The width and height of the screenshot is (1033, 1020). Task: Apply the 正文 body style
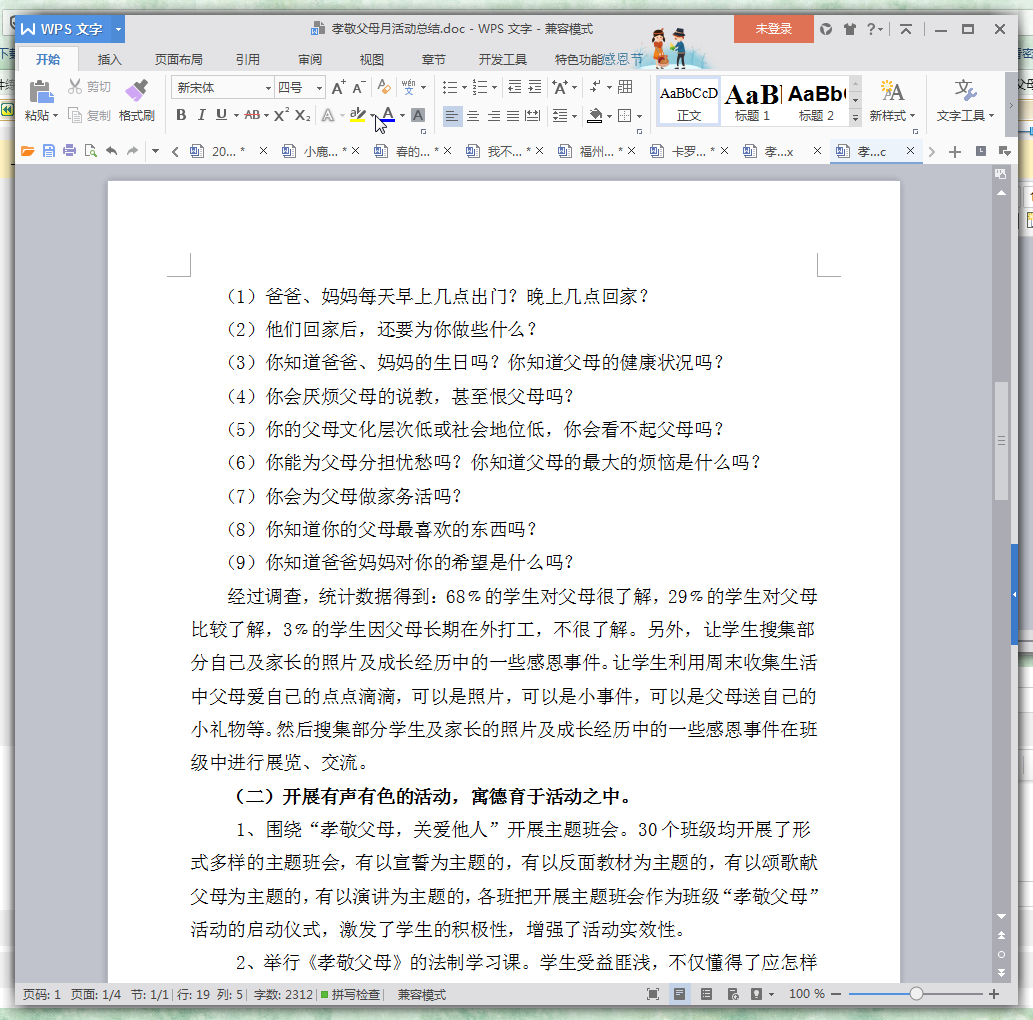click(688, 101)
